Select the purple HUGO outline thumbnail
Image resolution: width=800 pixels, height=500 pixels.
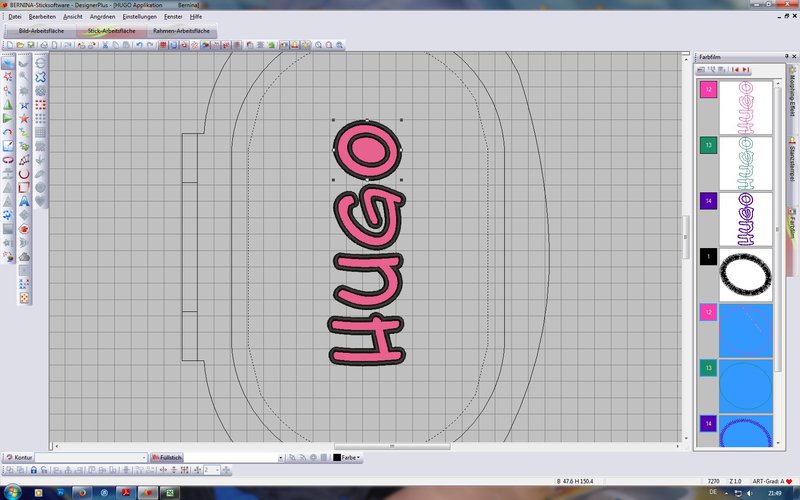745,219
